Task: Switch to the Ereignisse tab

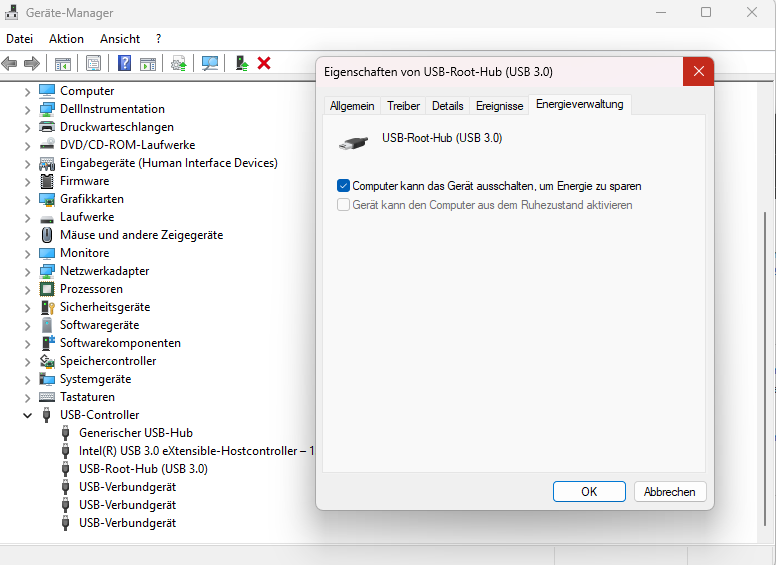Action: point(499,106)
